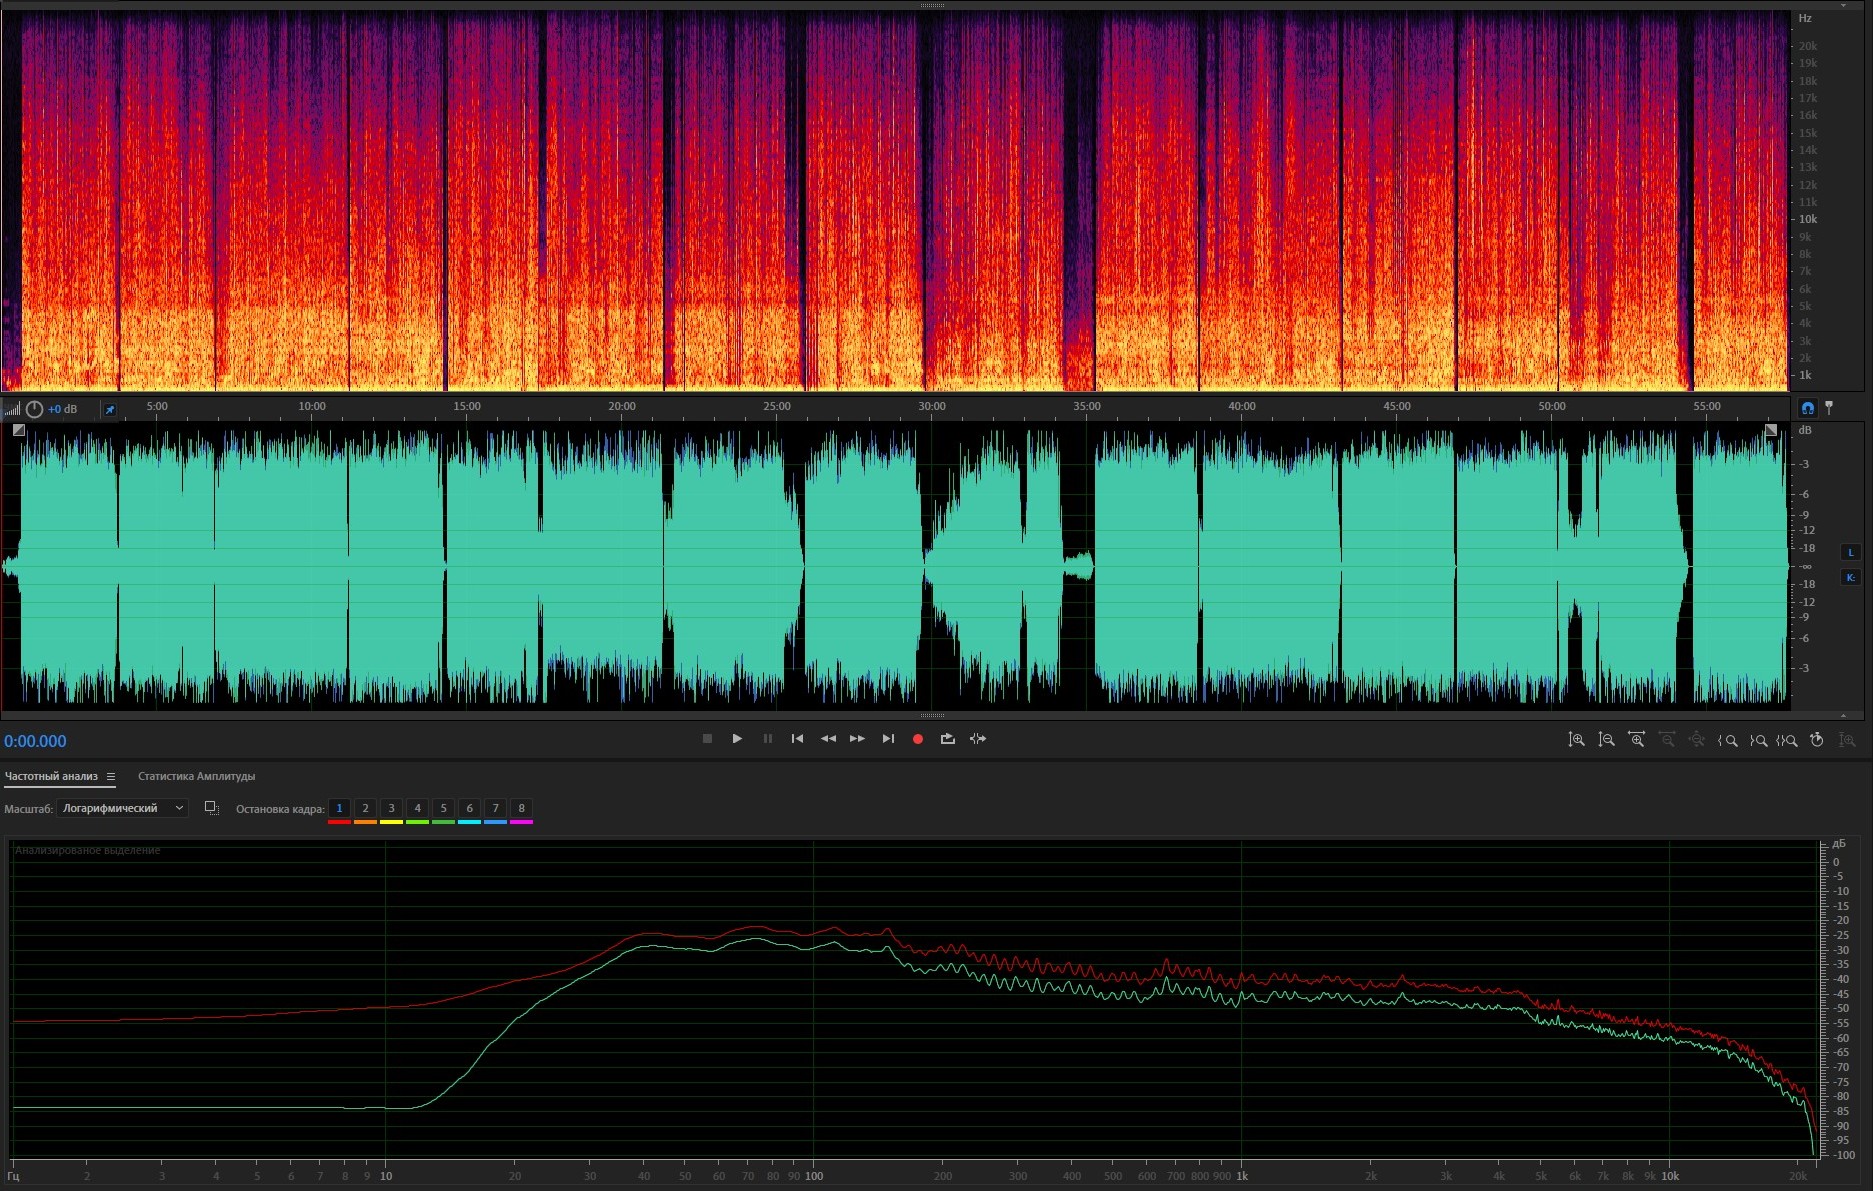
Task: Move playhead to previous marker
Action: [797, 739]
